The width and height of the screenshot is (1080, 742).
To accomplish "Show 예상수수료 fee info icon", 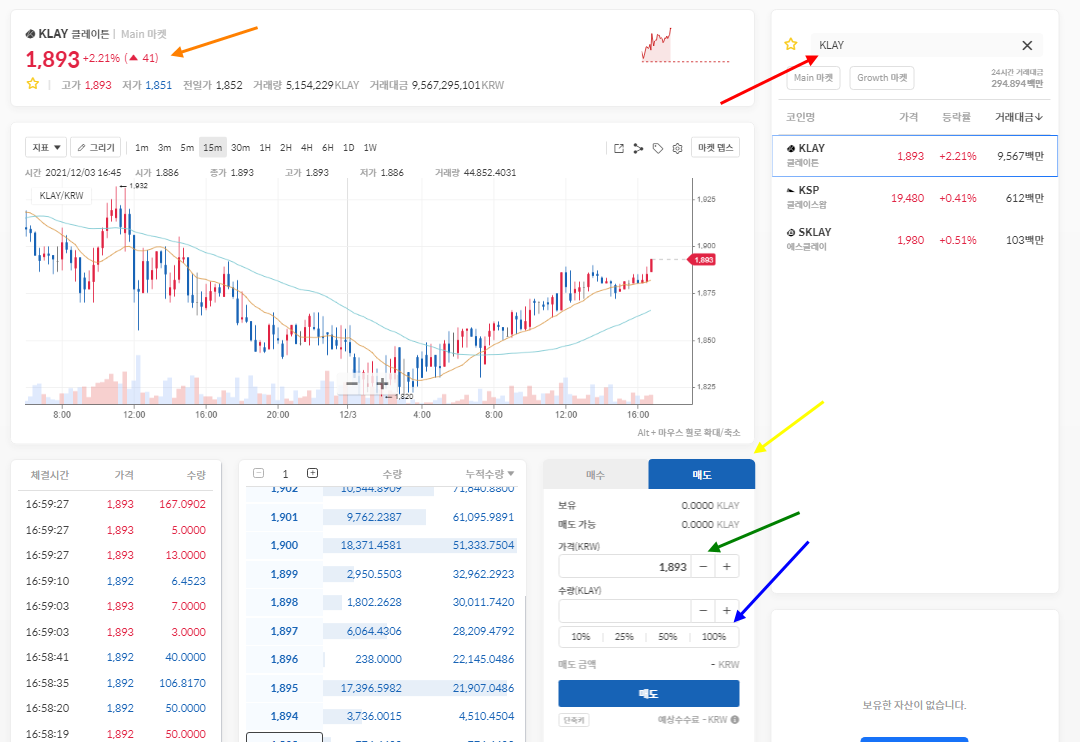I will [x=735, y=720].
